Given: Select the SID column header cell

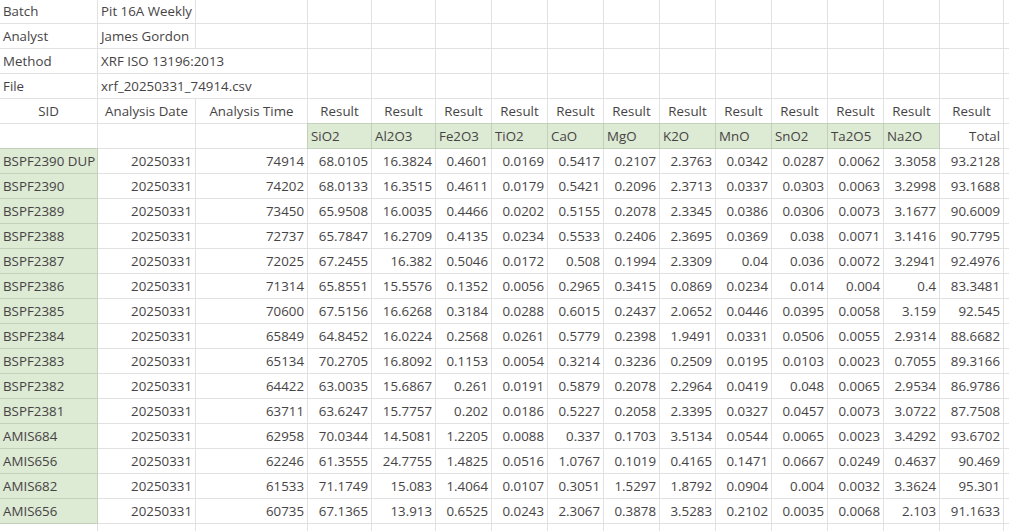Looking at the screenshot, I should [x=48, y=112].
